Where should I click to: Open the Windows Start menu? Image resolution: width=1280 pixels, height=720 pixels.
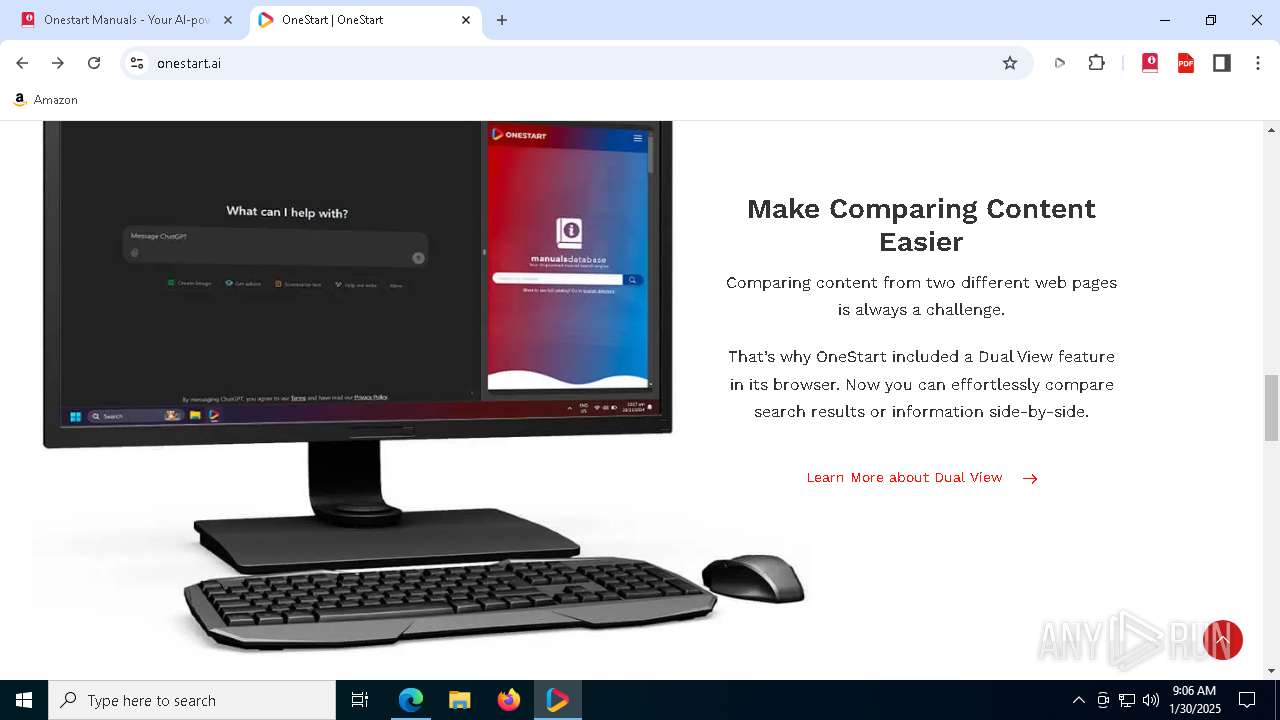pyautogui.click(x=24, y=700)
